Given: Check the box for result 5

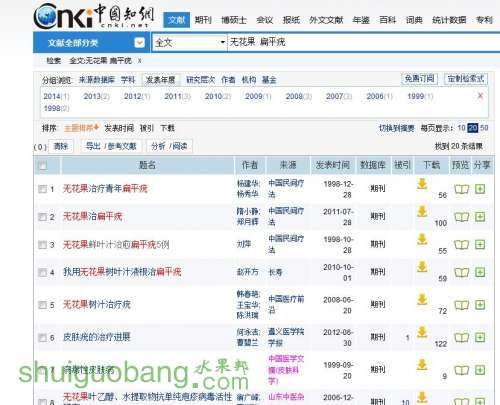Looking at the screenshot, I should (42, 305).
